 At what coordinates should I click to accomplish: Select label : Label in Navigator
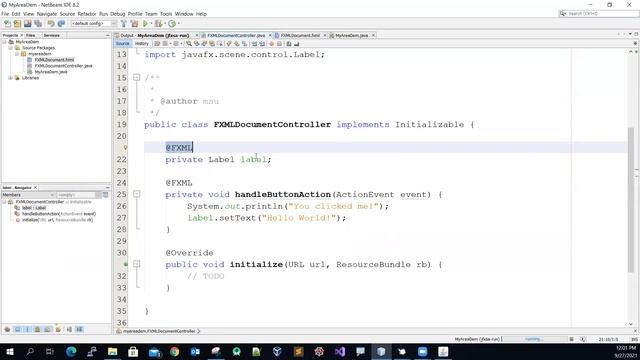coord(33,208)
